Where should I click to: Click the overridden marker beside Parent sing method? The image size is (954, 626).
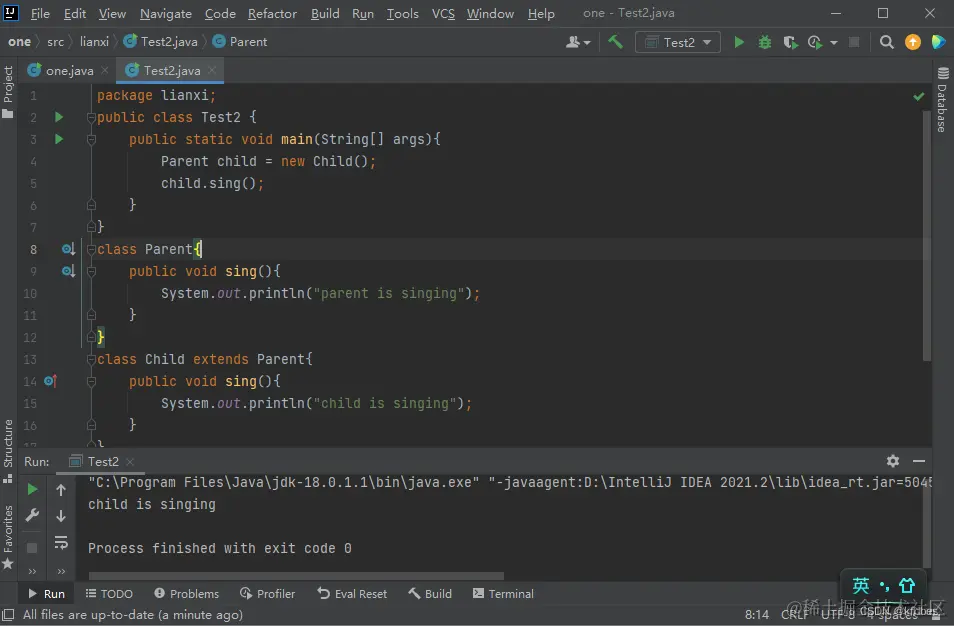point(68,271)
